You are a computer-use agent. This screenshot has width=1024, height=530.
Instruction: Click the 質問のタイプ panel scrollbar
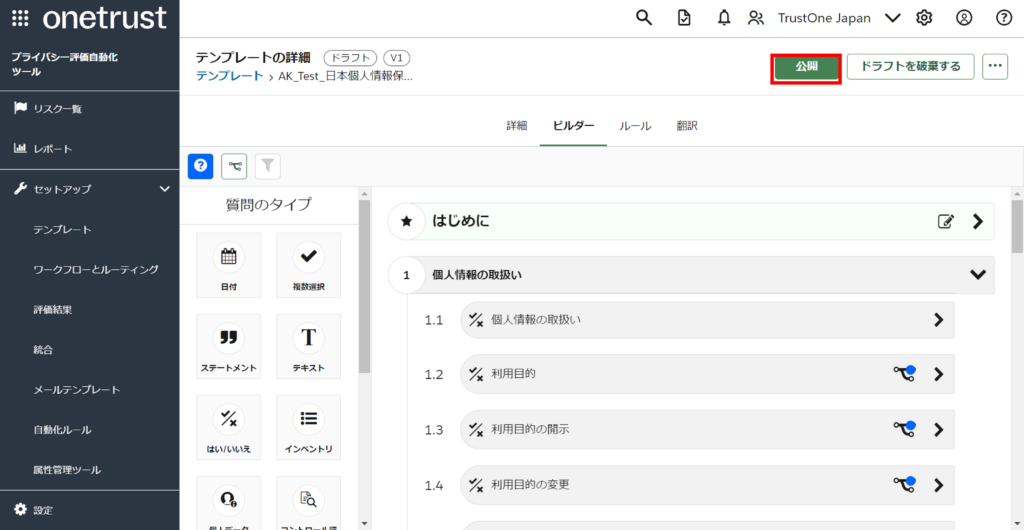point(364,287)
